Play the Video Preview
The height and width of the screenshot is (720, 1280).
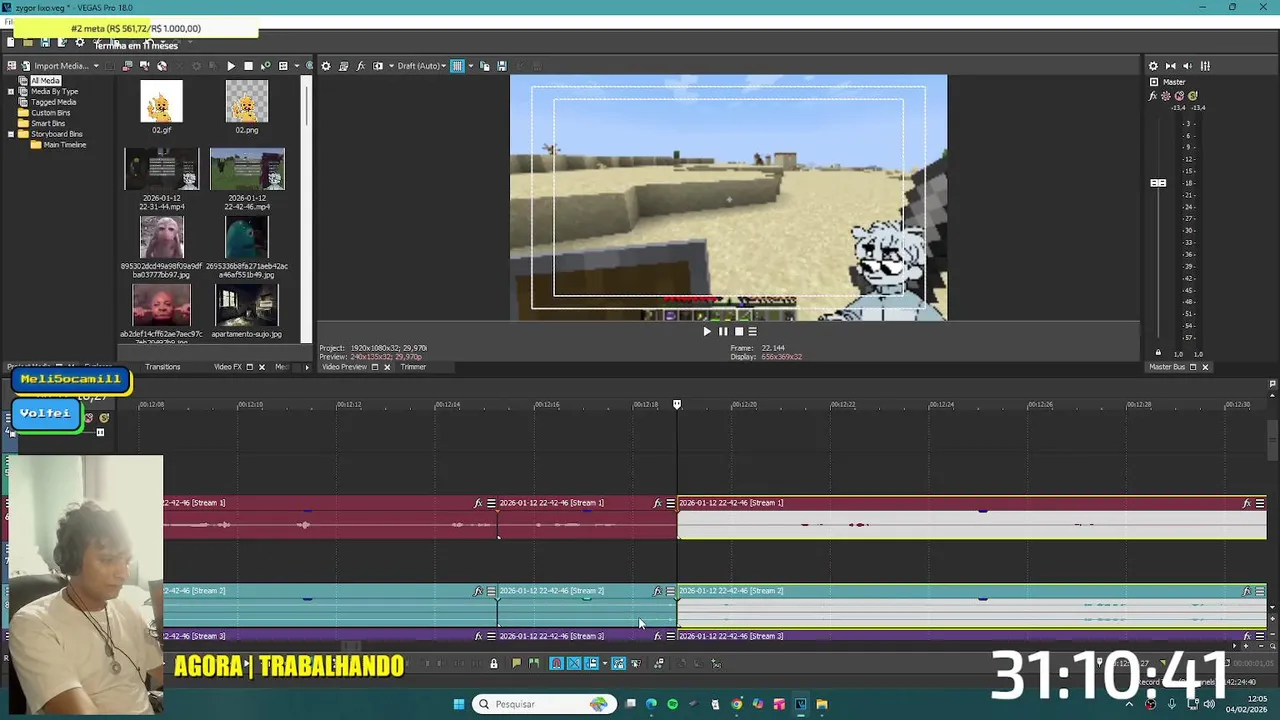pyautogui.click(x=706, y=331)
